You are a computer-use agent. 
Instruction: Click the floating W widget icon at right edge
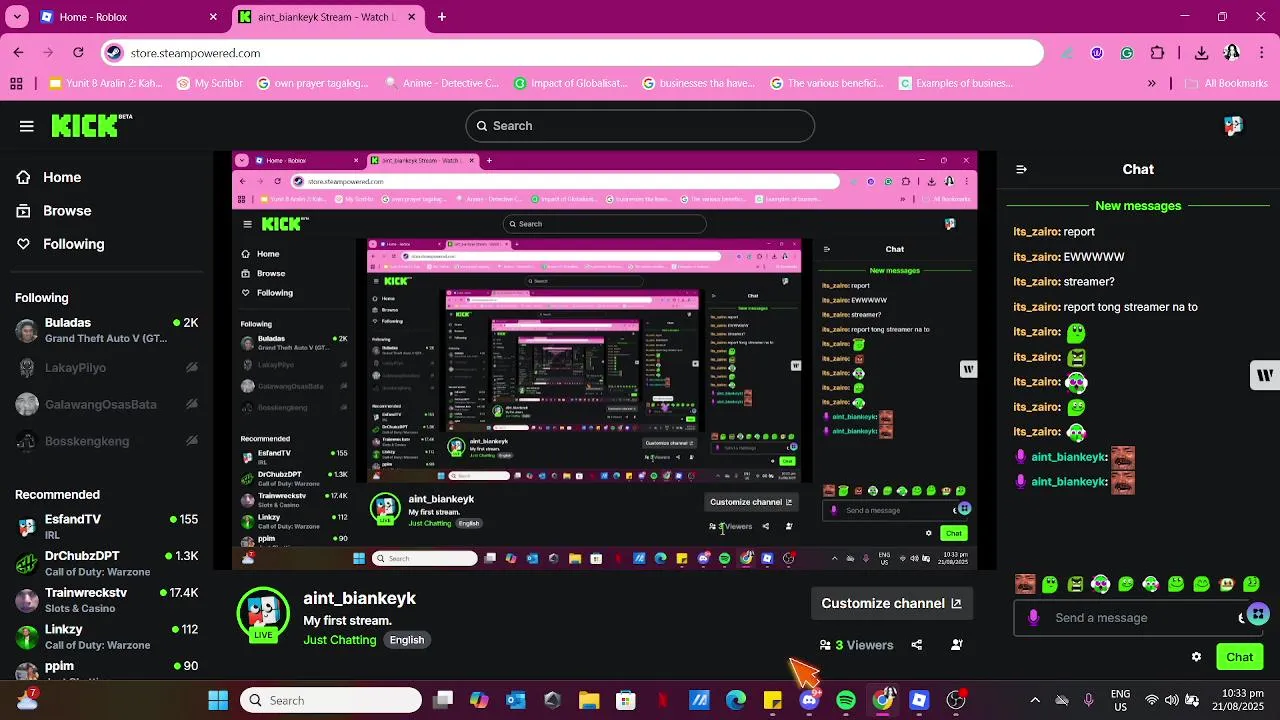[1265, 375]
